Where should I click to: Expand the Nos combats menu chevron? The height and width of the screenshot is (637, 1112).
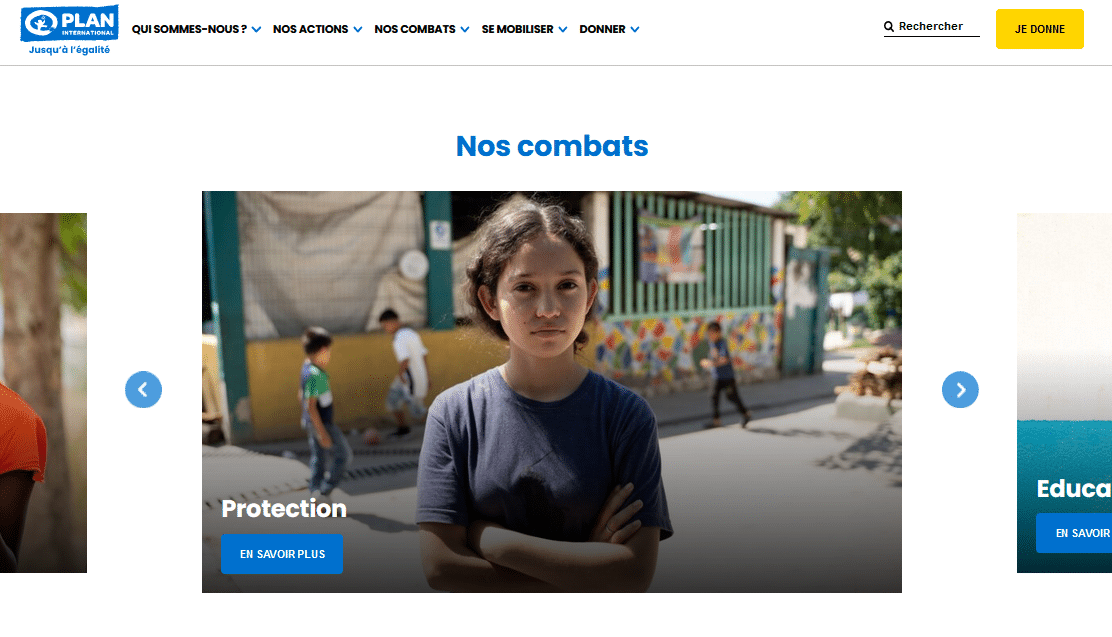pos(465,30)
